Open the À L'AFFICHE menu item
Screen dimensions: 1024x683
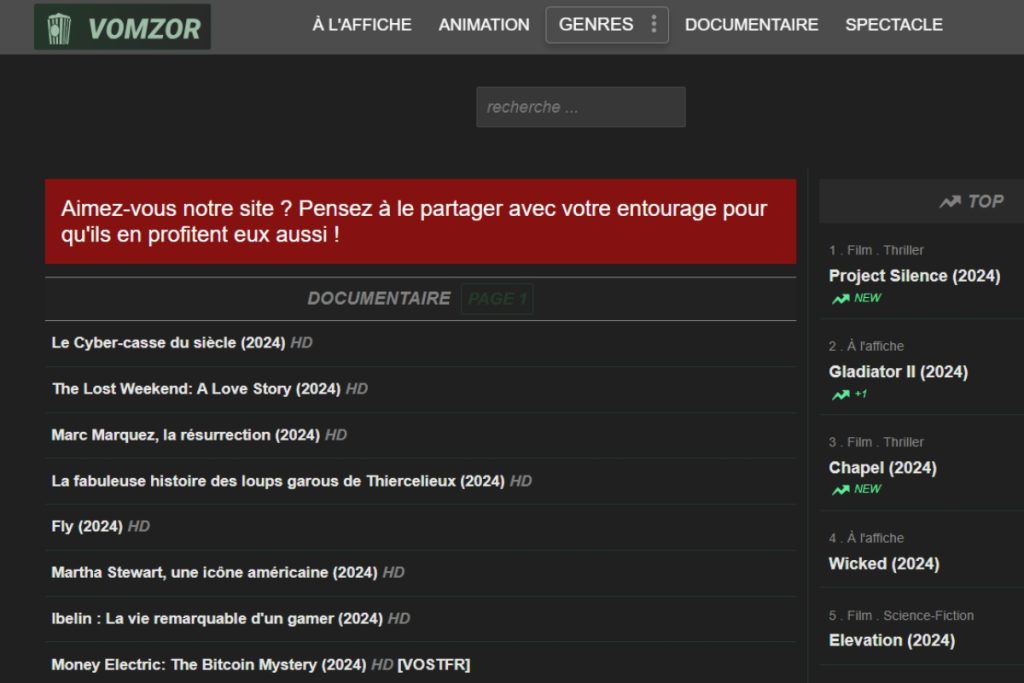362,24
